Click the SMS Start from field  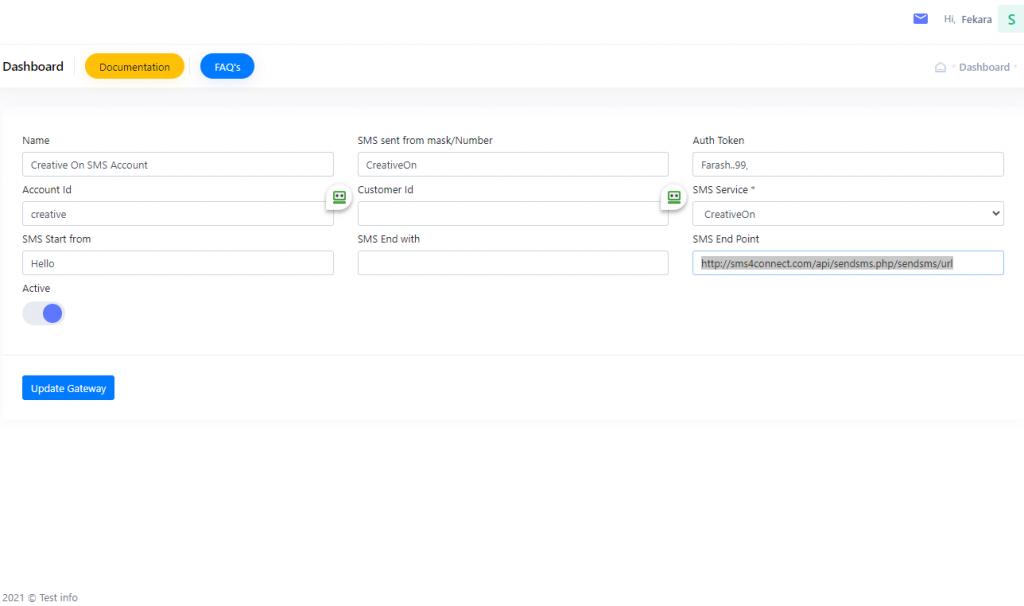click(x=177, y=263)
